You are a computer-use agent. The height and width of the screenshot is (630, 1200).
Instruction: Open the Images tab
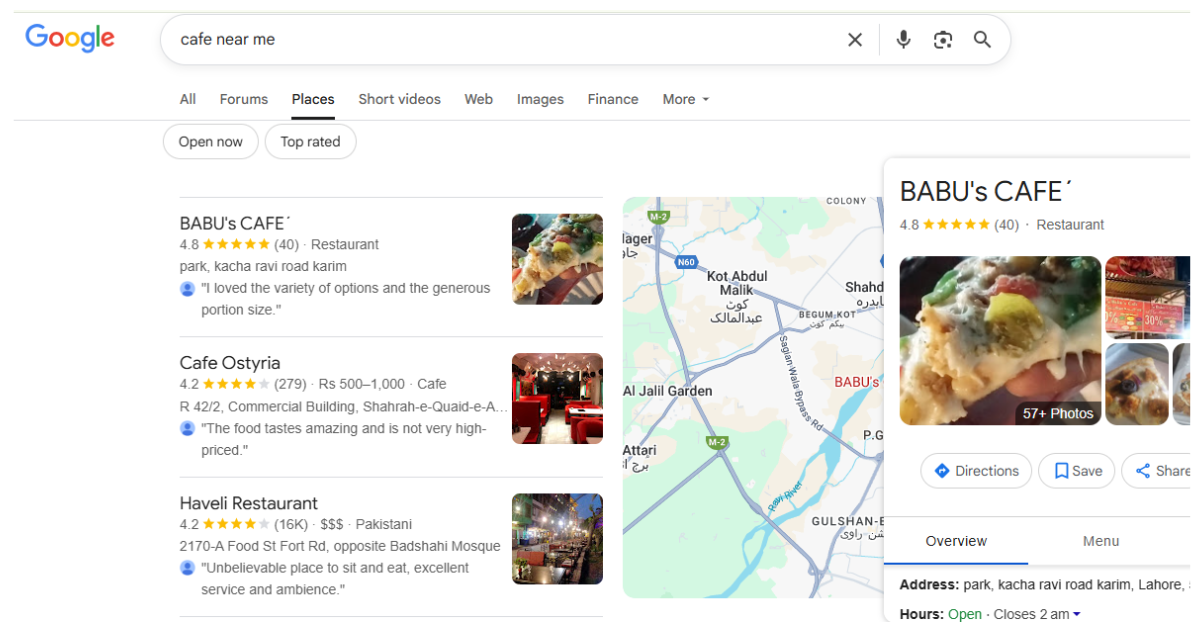pyautogui.click(x=540, y=99)
